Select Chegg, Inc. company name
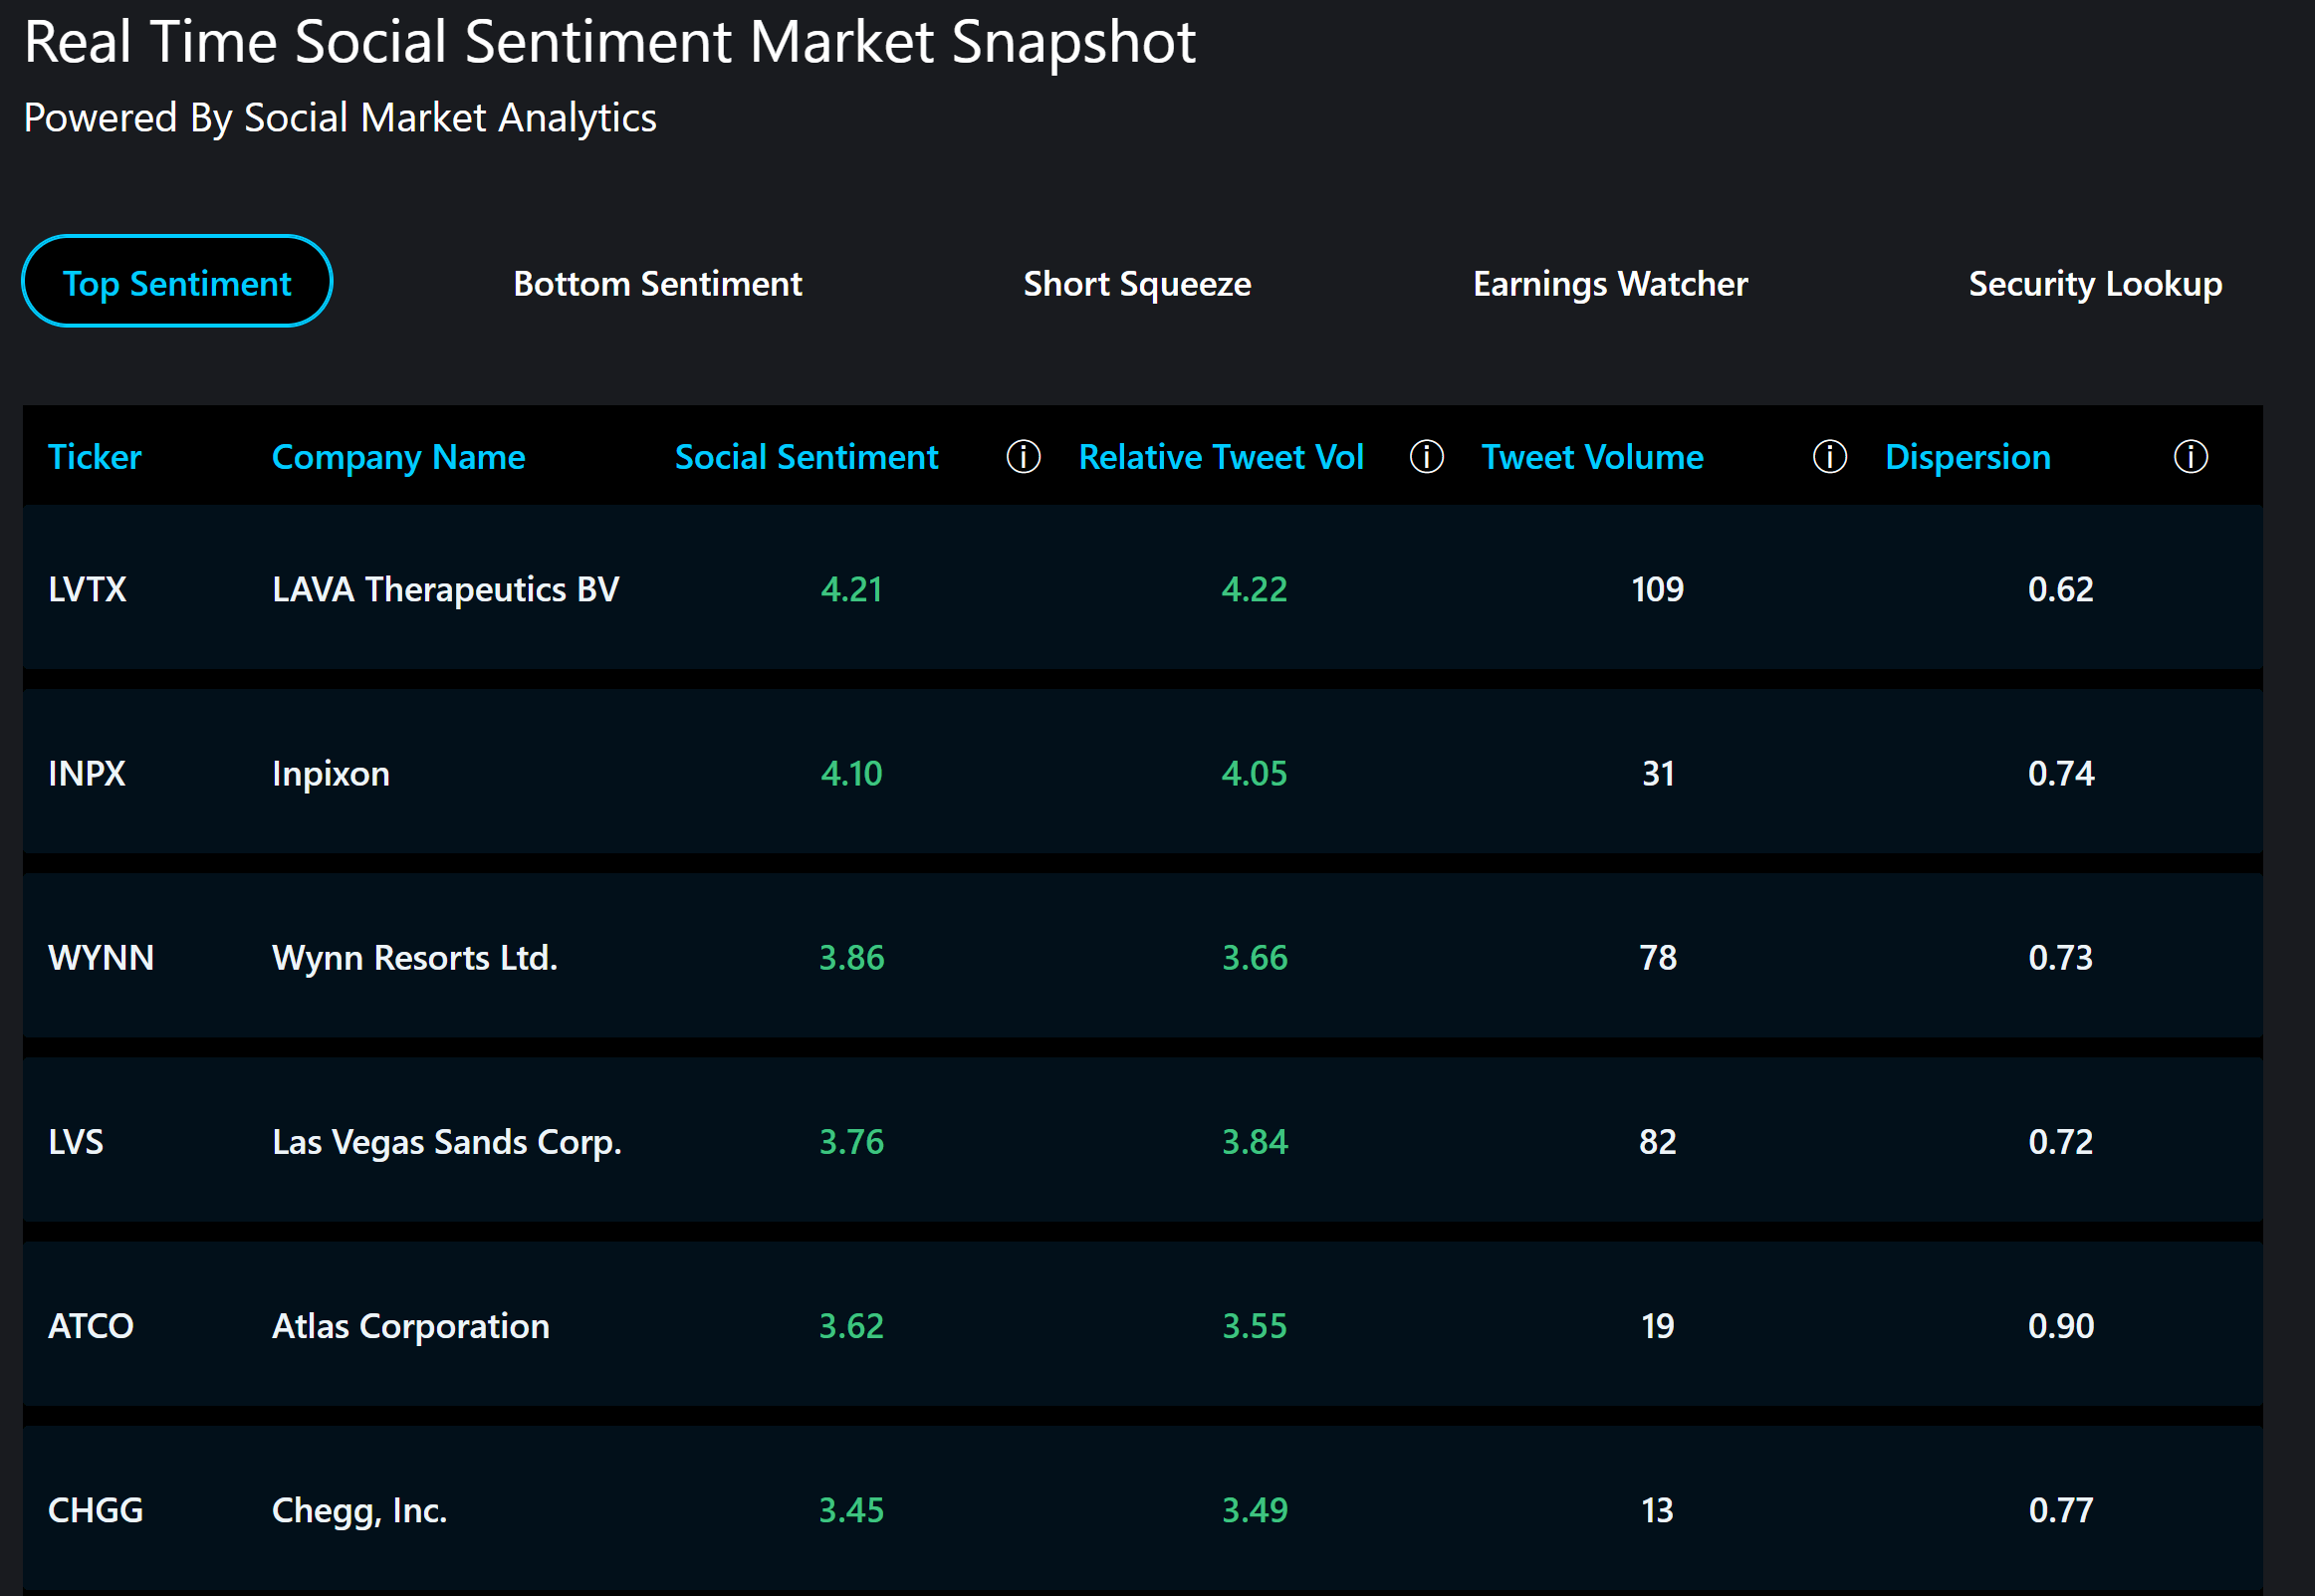This screenshot has height=1596, width=2315. (360, 1509)
